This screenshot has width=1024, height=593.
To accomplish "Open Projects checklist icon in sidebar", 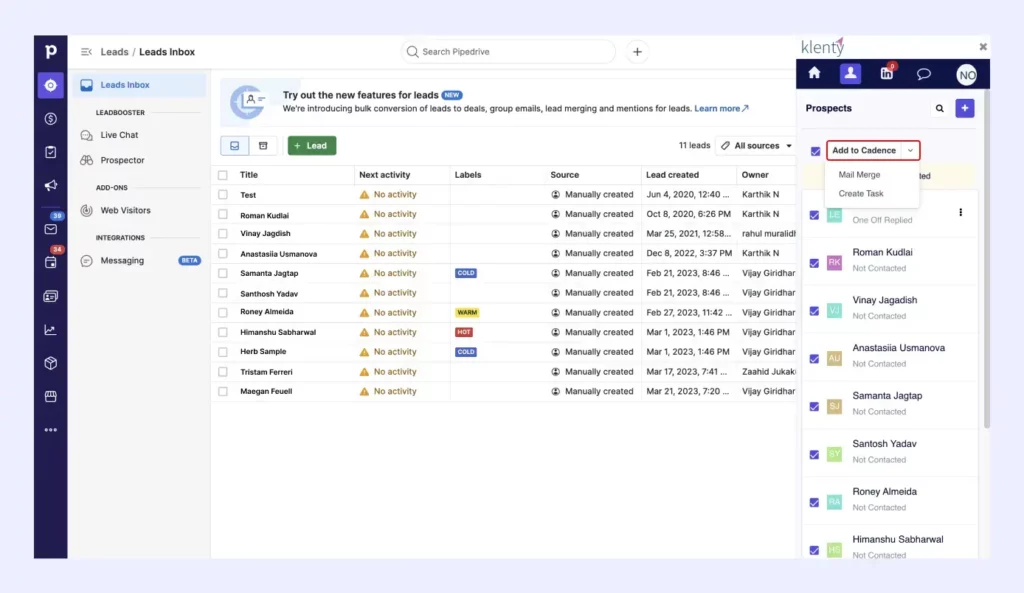I will coord(50,152).
